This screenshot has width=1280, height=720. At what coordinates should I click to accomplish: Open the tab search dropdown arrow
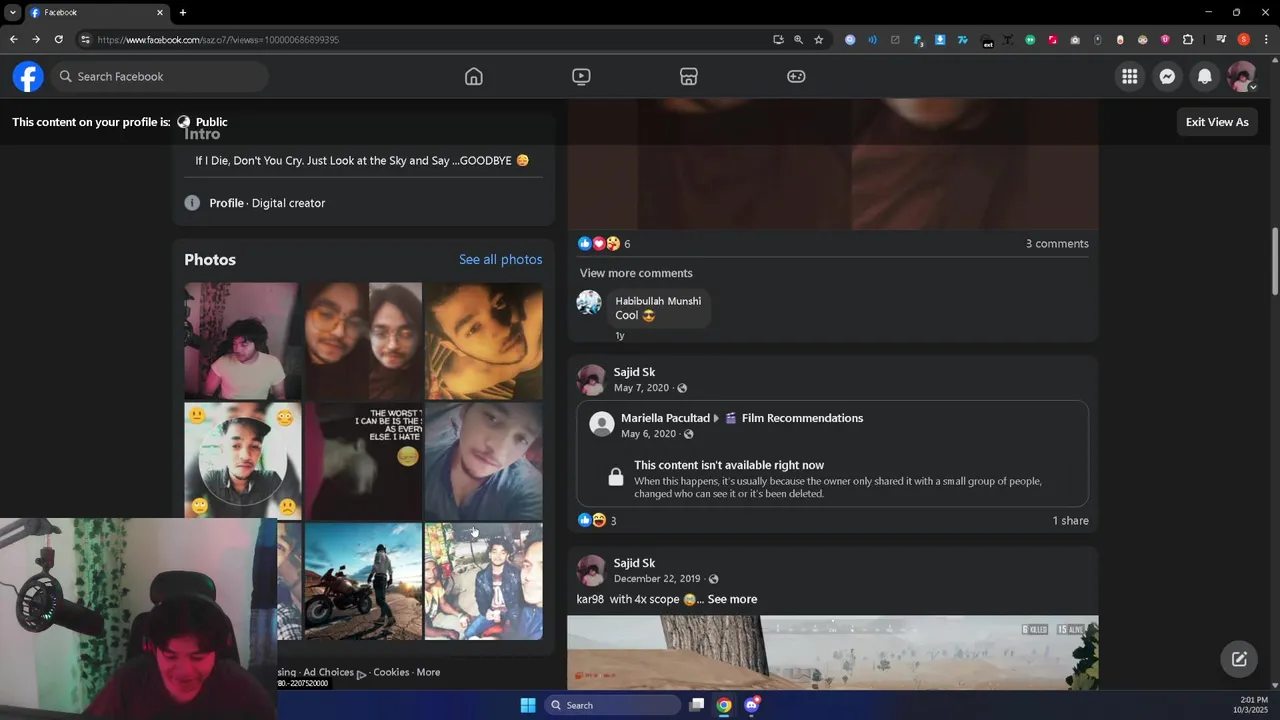(12, 12)
